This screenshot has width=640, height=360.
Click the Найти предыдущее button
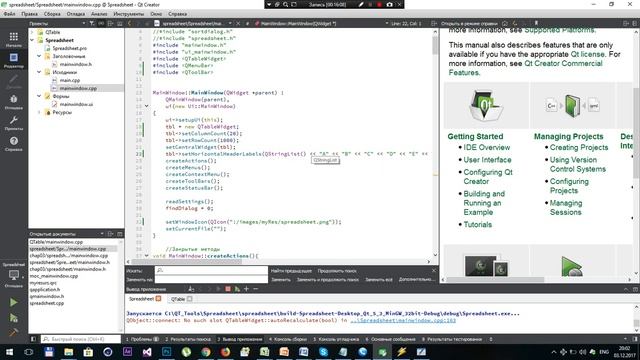[291, 271]
